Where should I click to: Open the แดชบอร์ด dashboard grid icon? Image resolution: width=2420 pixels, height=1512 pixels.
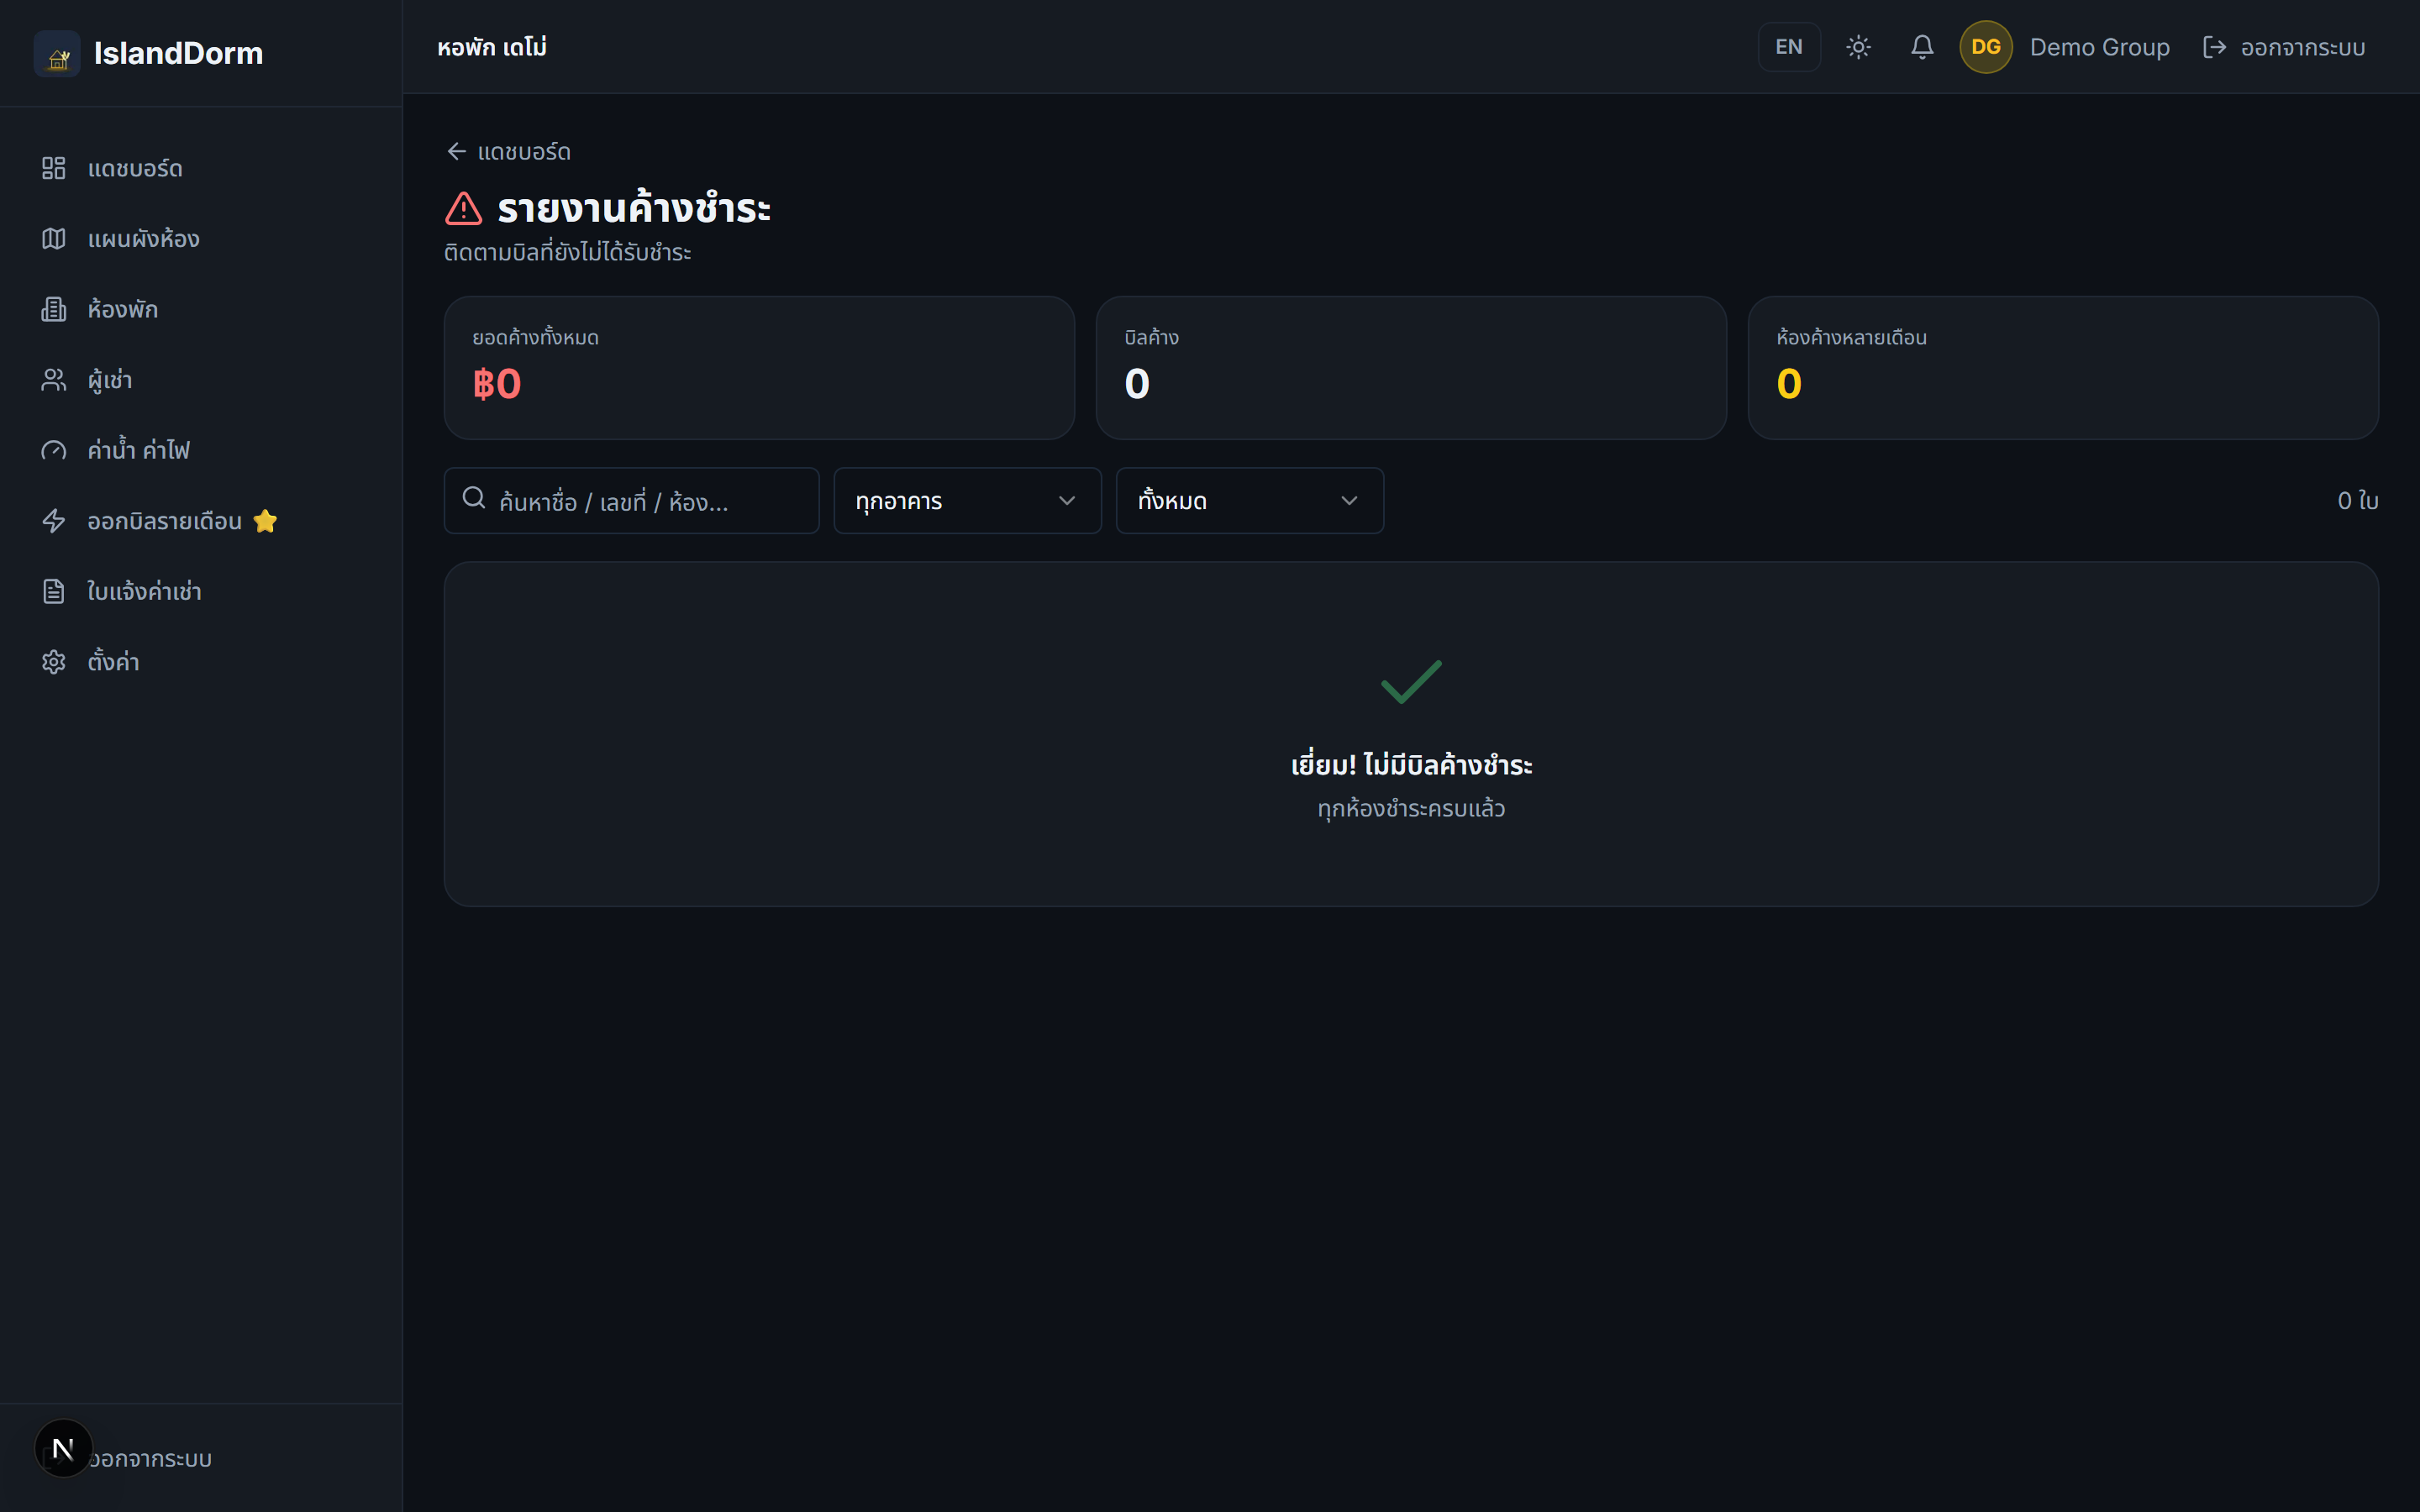click(53, 168)
